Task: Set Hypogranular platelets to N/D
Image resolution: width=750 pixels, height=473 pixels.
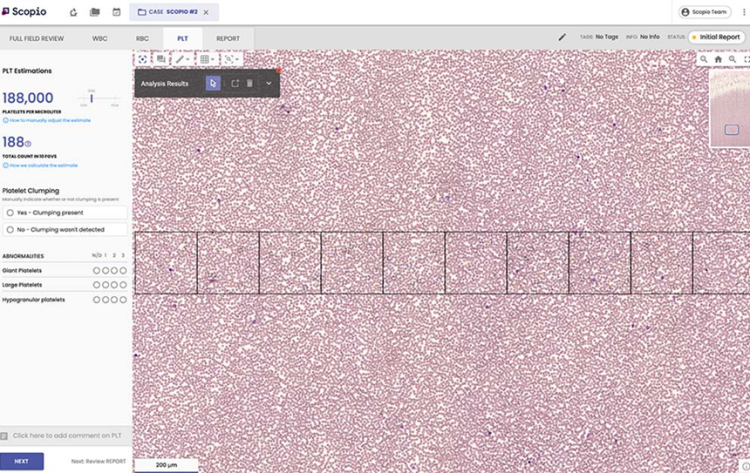Action: coord(97,300)
